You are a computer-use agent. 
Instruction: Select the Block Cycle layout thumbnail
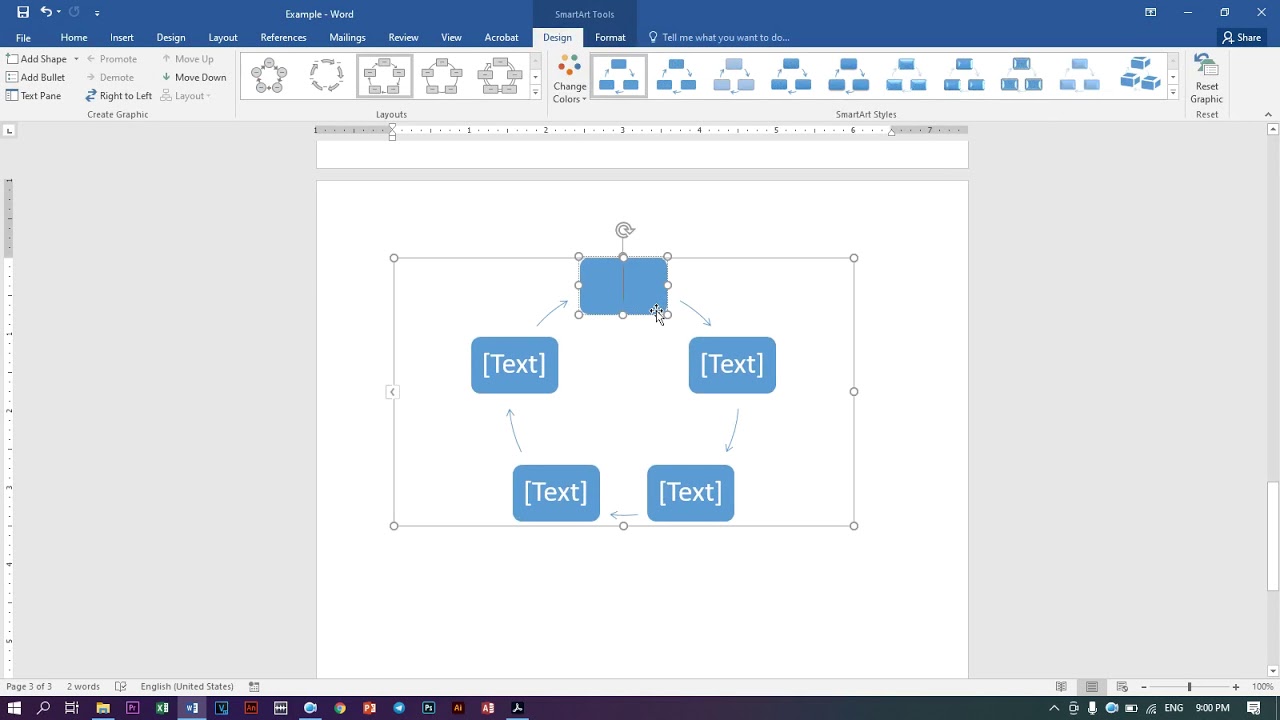(385, 76)
